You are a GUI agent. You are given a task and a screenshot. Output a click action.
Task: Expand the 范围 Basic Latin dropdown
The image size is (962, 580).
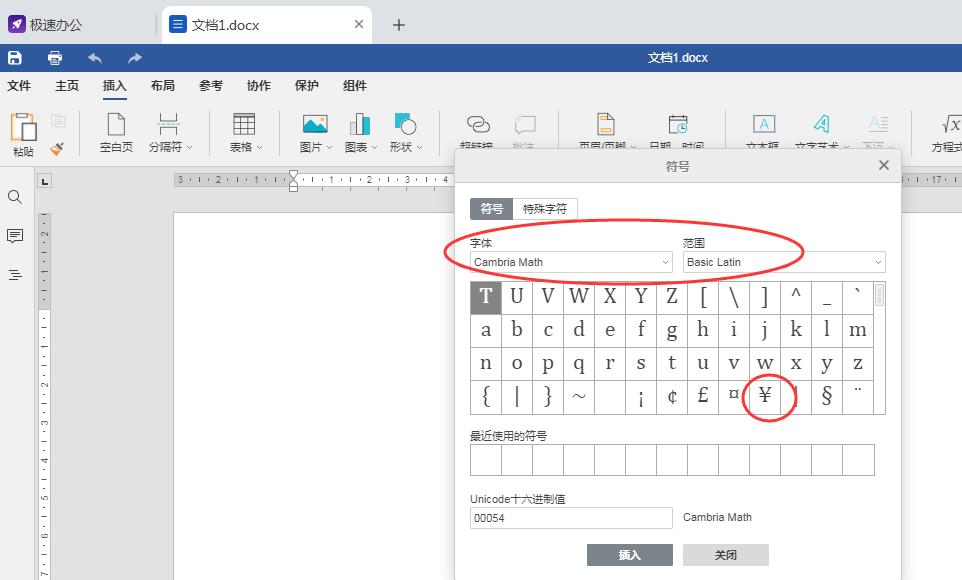(x=784, y=262)
